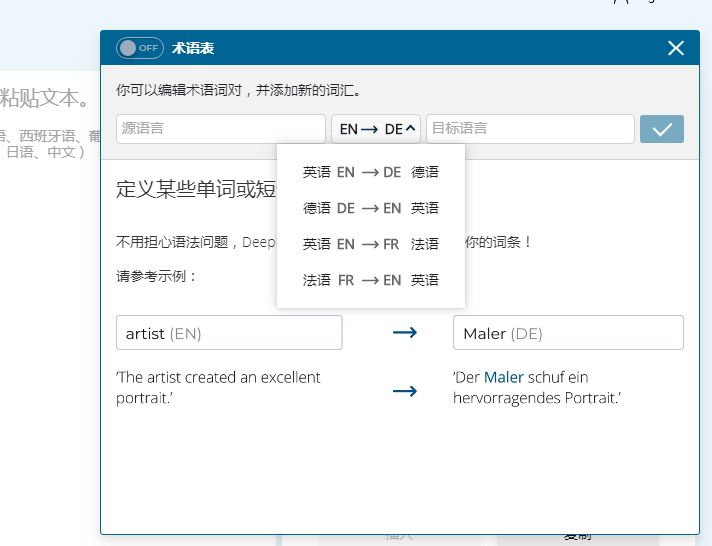Image resolution: width=712 pixels, height=546 pixels.
Task: Click the artist (EN) example box
Action: click(x=229, y=333)
